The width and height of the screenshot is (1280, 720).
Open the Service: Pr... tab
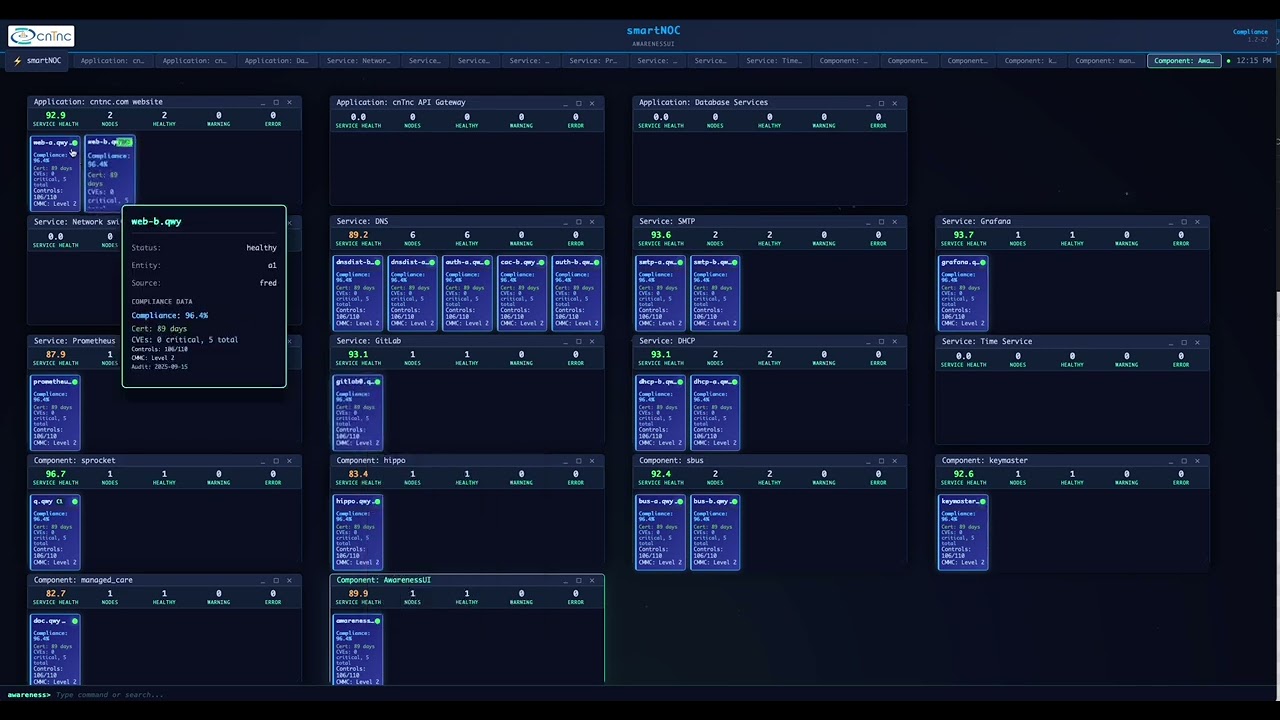tap(593, 61)
